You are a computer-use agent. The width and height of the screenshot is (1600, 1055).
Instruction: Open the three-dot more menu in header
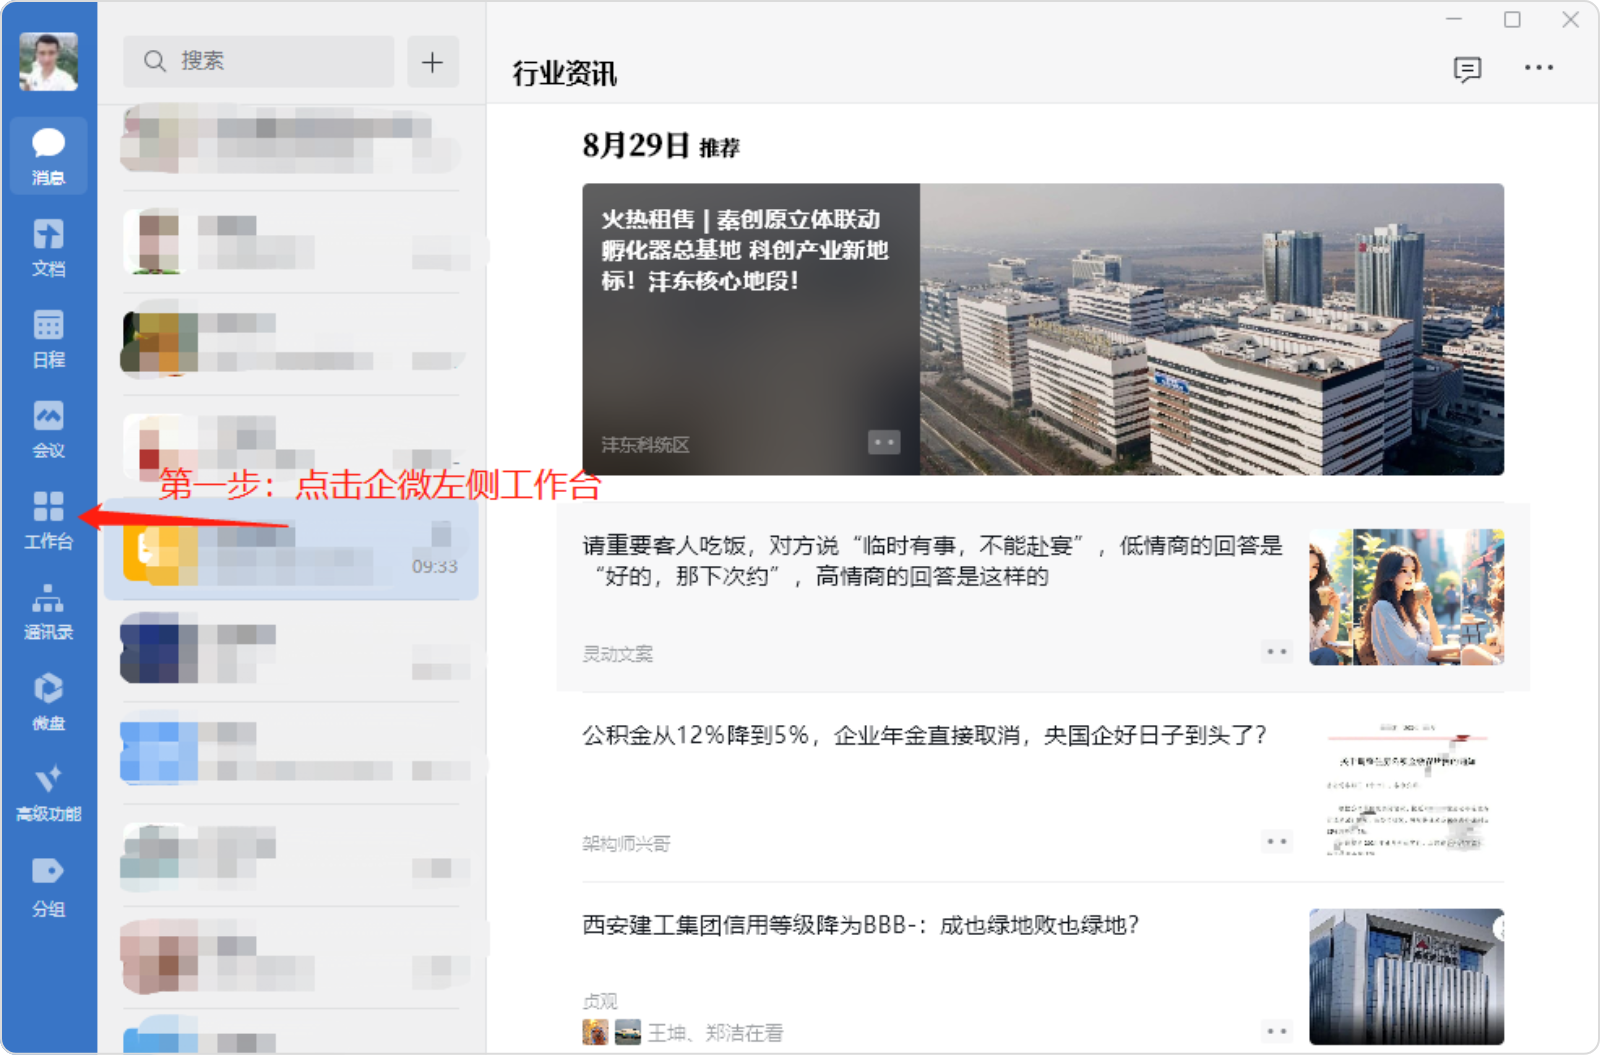click(1538, 68)
